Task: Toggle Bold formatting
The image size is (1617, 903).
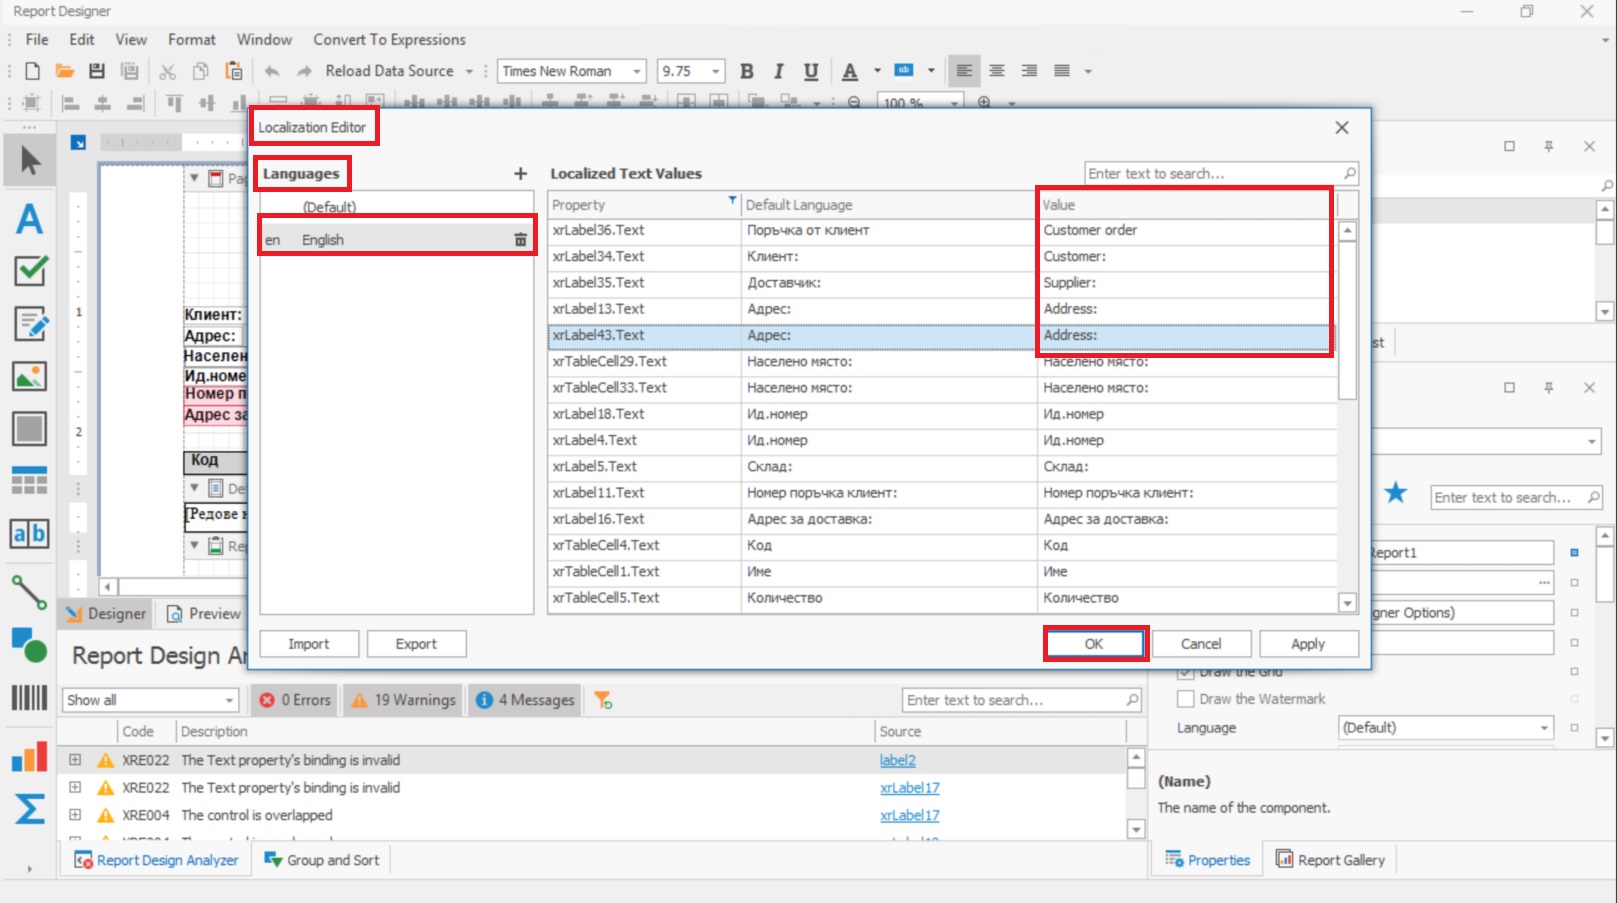Action: tap(746, 71)
